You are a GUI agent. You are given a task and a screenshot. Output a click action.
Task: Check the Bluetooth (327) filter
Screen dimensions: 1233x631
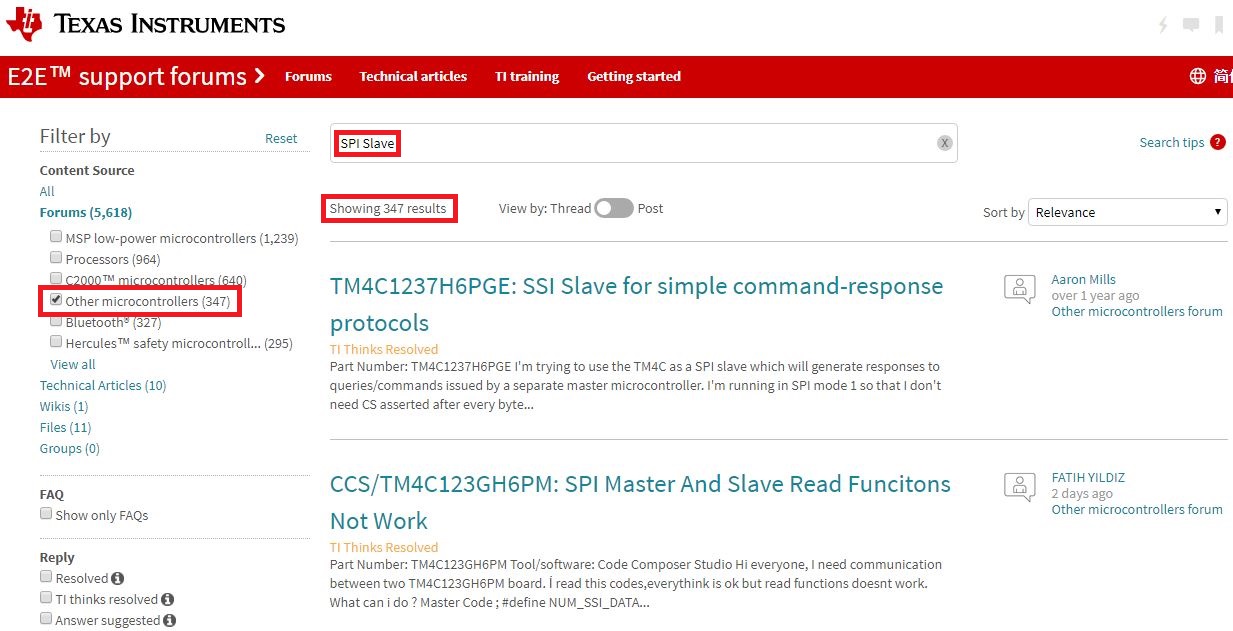pyautogui.click(x=56, y=321)
